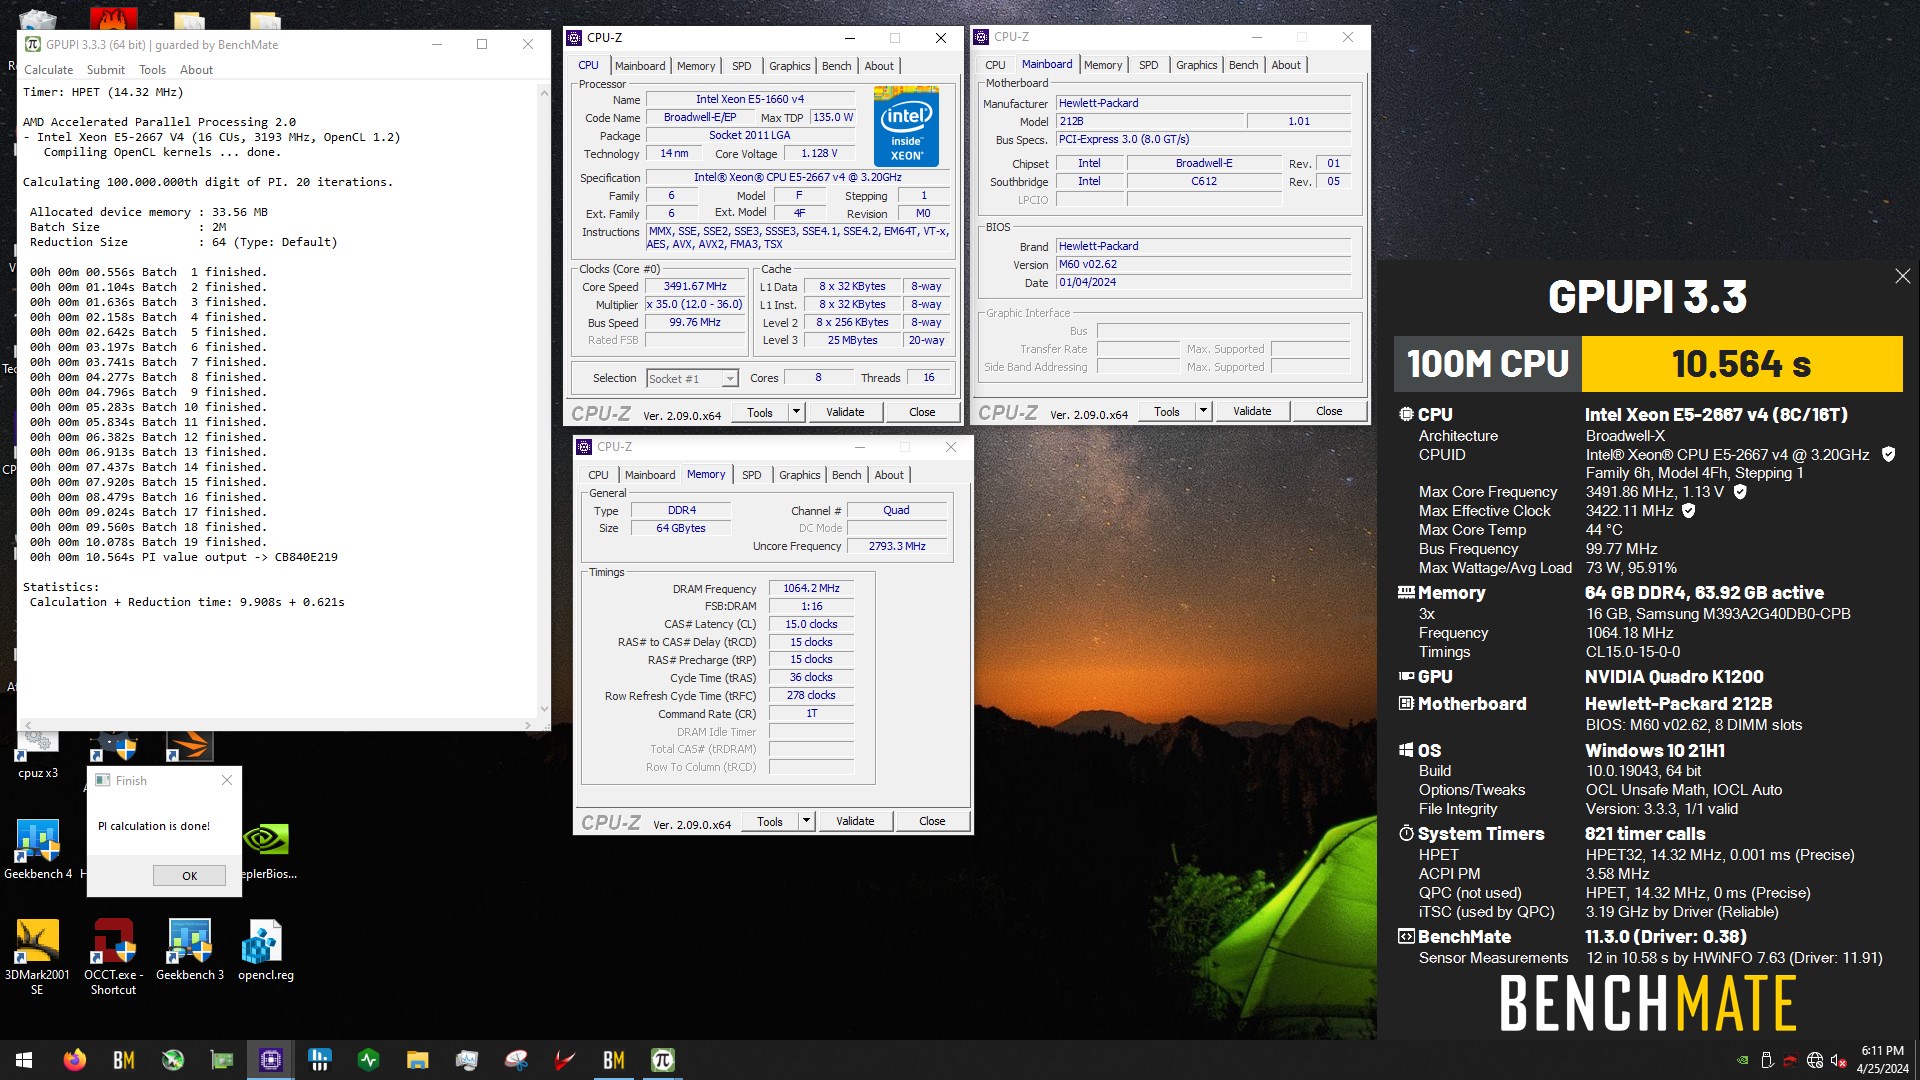Viewport: 1920px width, 1080px height.
Task: Switch to SPD tab in CPU-Z Memory window
Action: tap(752, 475)
